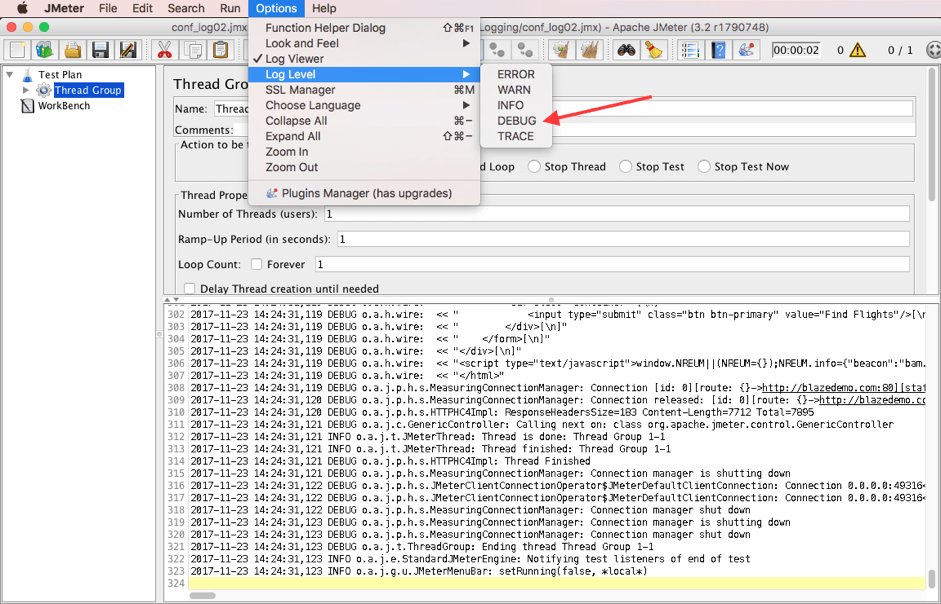This screenshot has height=604, width=941.
Task: Click the Help book icon
Action: tap(718, 50)
